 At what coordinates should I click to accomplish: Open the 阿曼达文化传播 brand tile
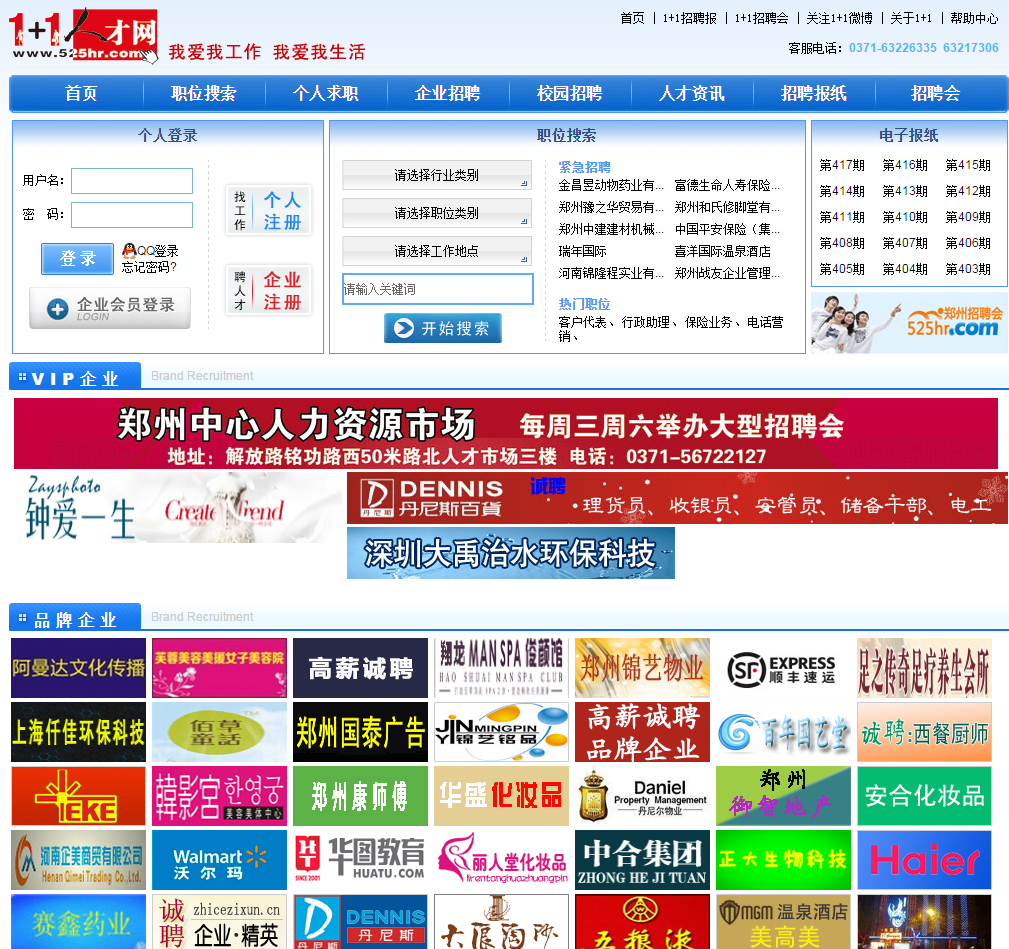point(79,668)
